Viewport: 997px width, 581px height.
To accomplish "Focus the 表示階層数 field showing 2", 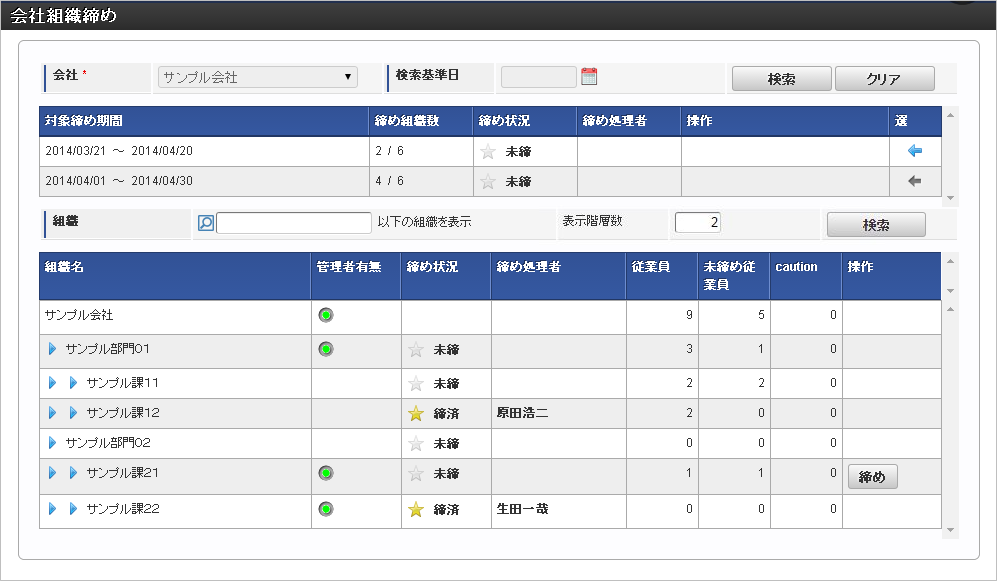I will pos(698,222).
